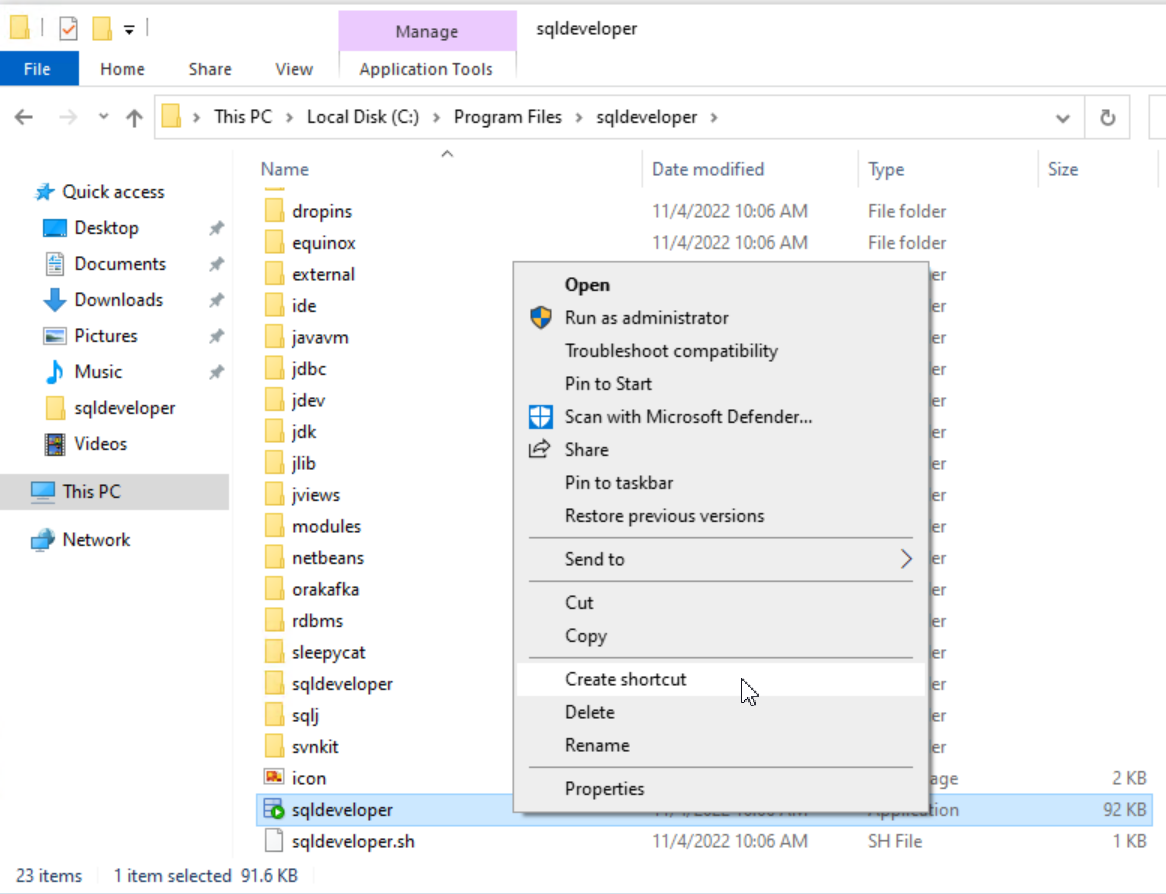Viewport: 1166px width, 894px height.
Task: Open the Application Tools tab
Action: click(426, 69)
